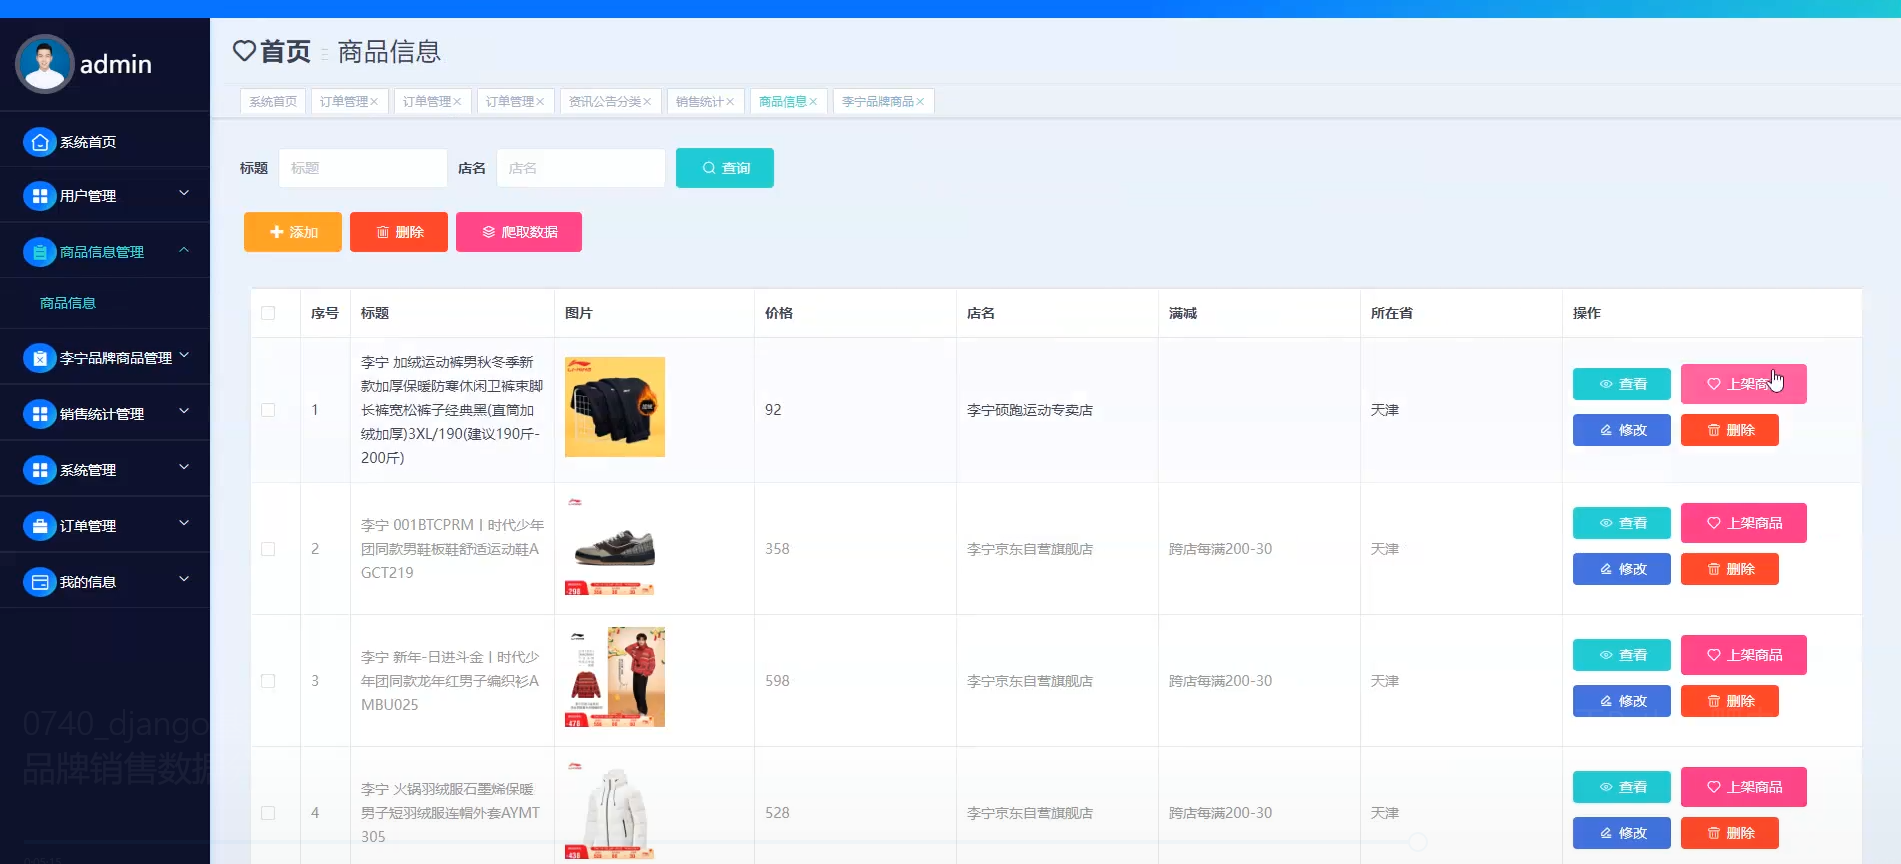1901x864 pixels.
Task: Close the 销售统计 tab
Action: click(x=730, y=102)
